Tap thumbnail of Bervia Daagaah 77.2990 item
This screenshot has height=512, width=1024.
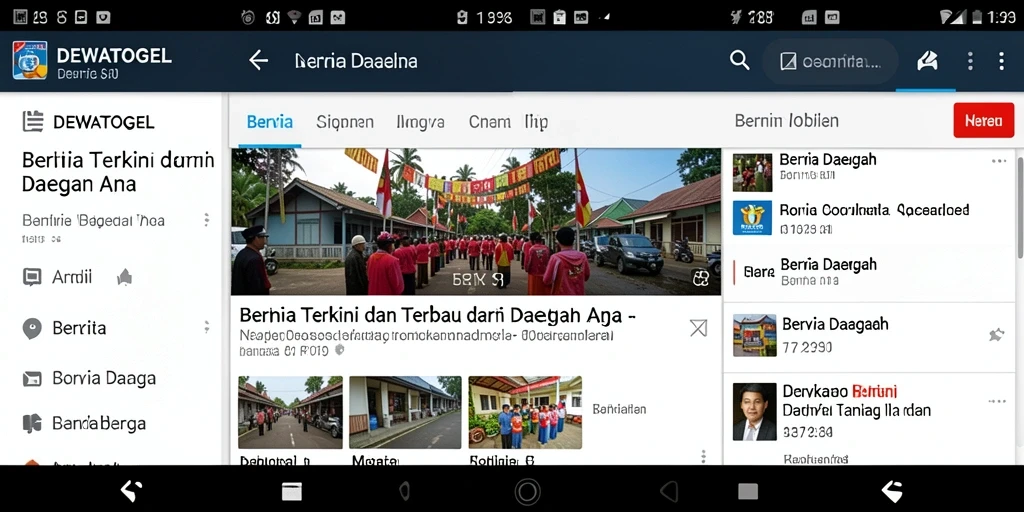(x=754, y=336)
